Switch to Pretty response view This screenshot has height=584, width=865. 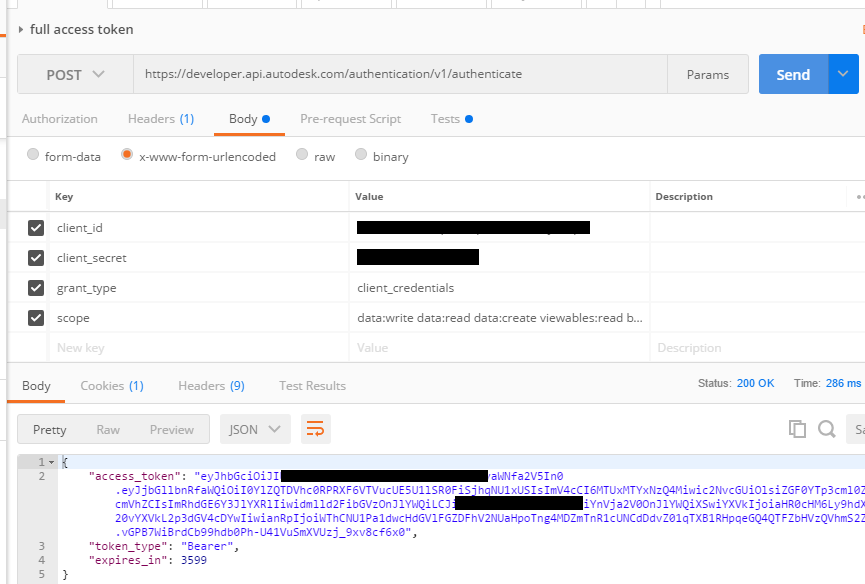pos(50,430)
